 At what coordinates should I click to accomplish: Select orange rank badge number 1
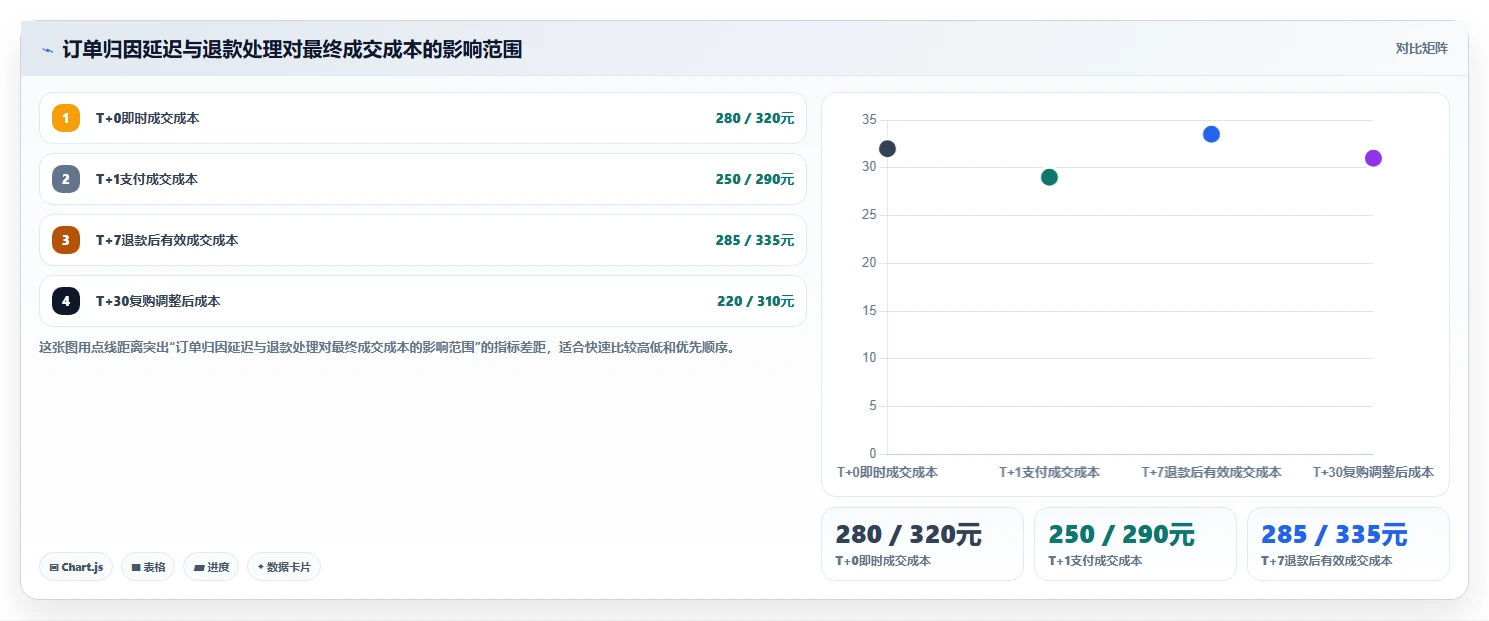click(x=66, y=118)
